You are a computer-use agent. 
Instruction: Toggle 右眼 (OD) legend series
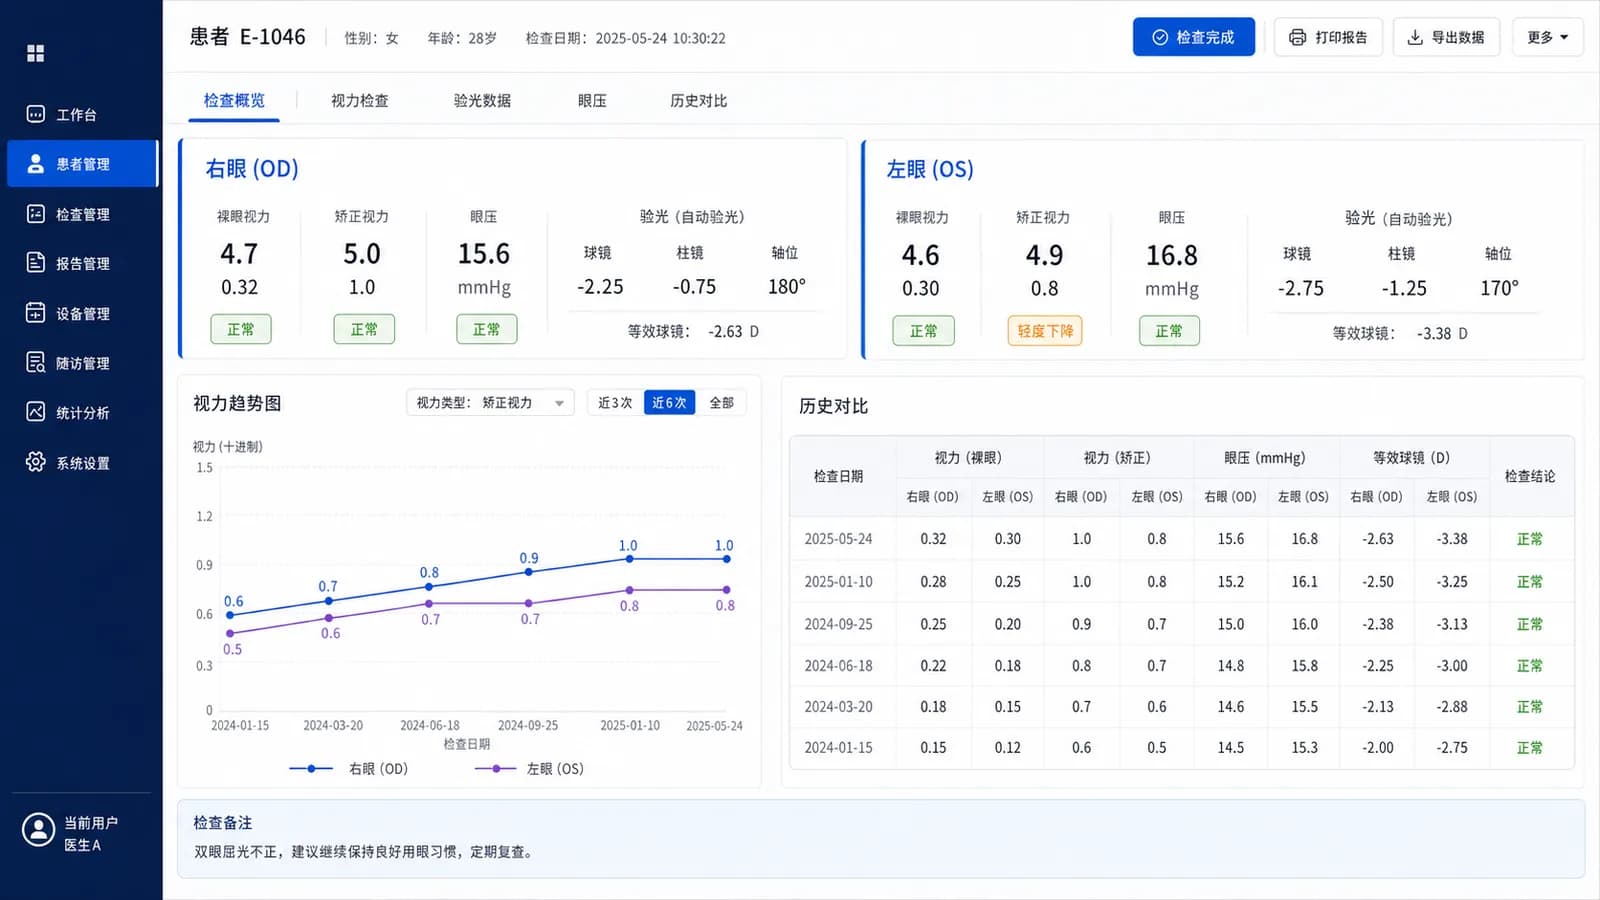point(349,768)
